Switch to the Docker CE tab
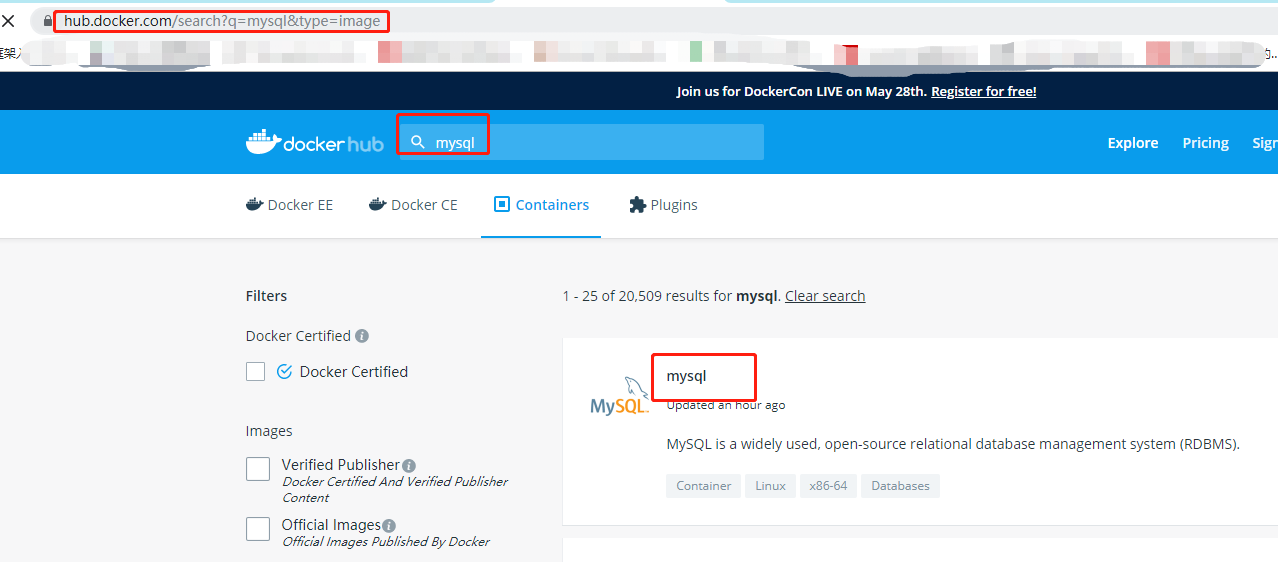Image resolution: width=1278 pixels, height=562 pixels. coord(413,205)
